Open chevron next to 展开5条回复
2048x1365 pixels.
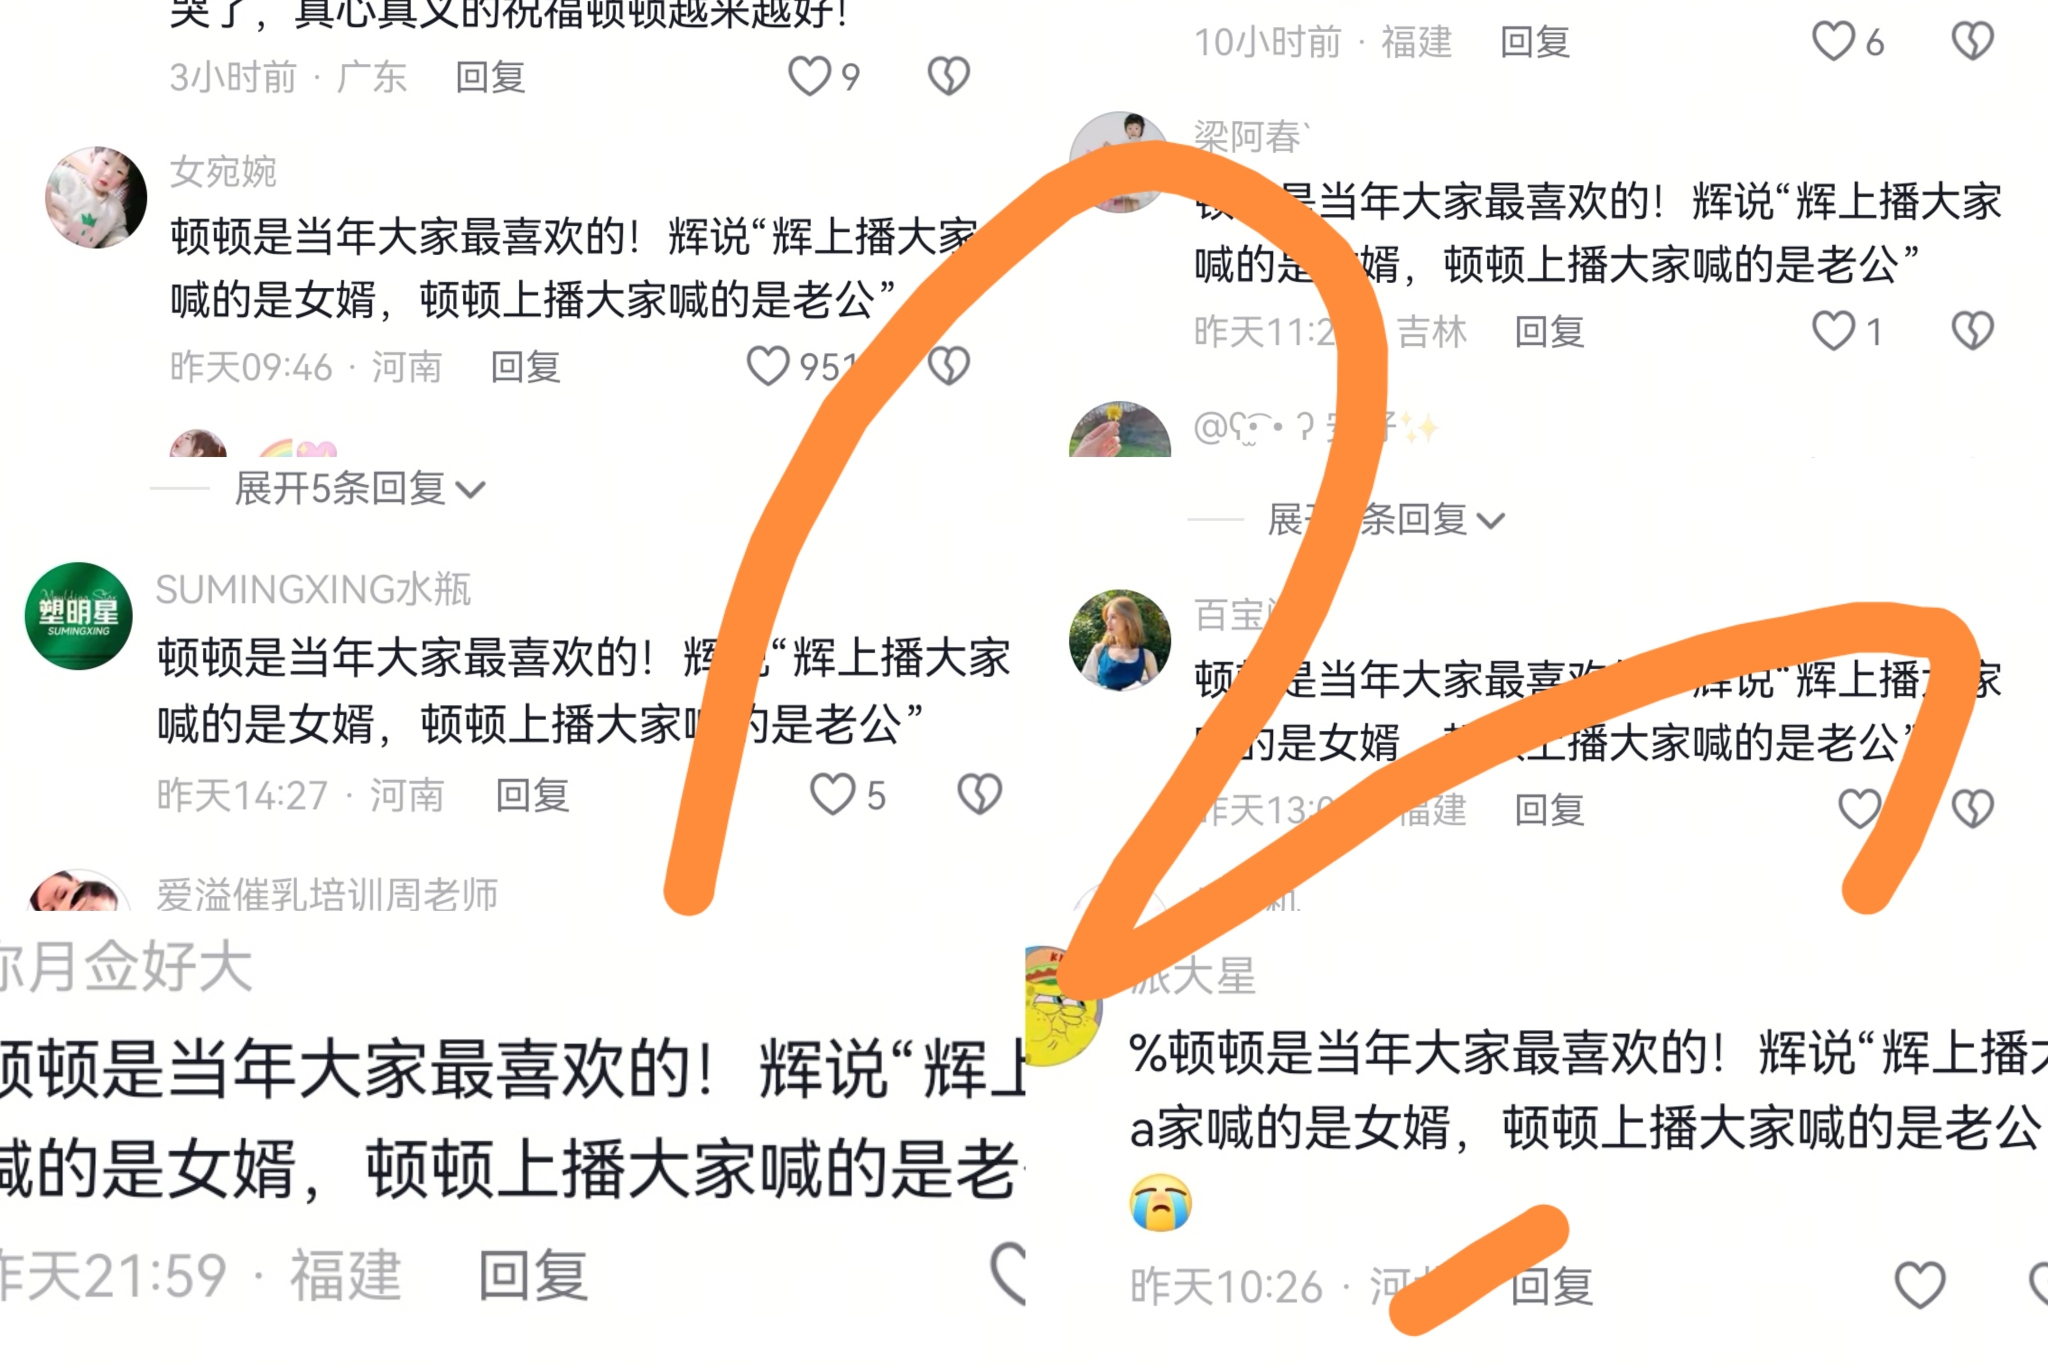point(470,490)
